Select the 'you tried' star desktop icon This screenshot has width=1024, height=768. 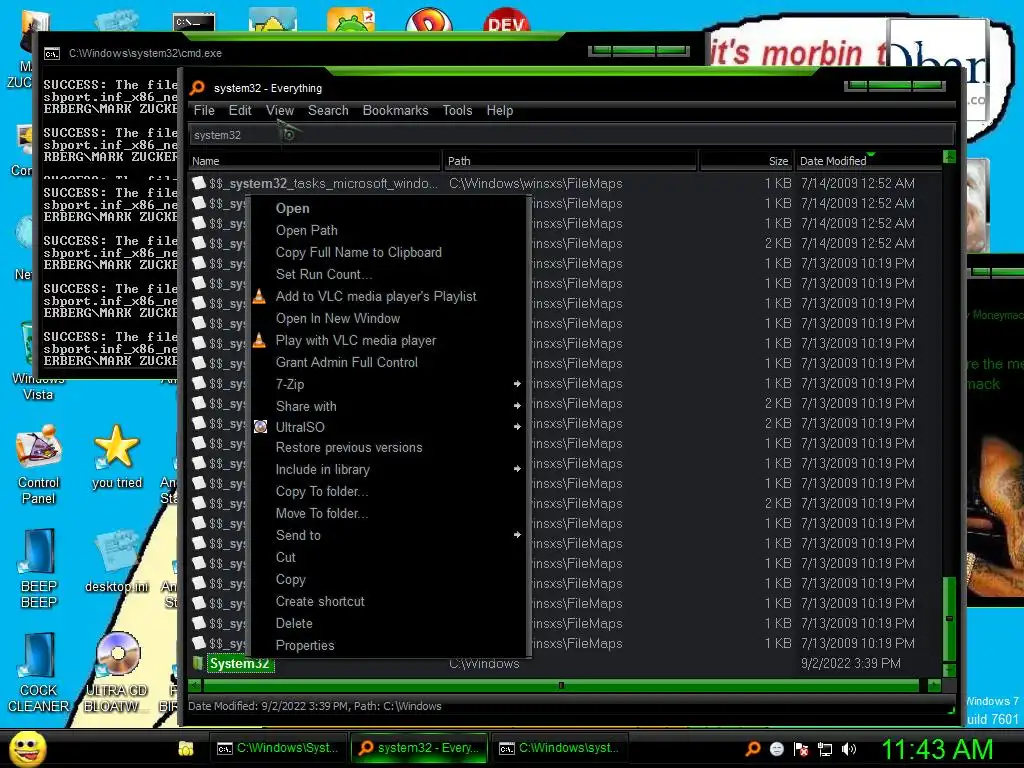point(117,447)
